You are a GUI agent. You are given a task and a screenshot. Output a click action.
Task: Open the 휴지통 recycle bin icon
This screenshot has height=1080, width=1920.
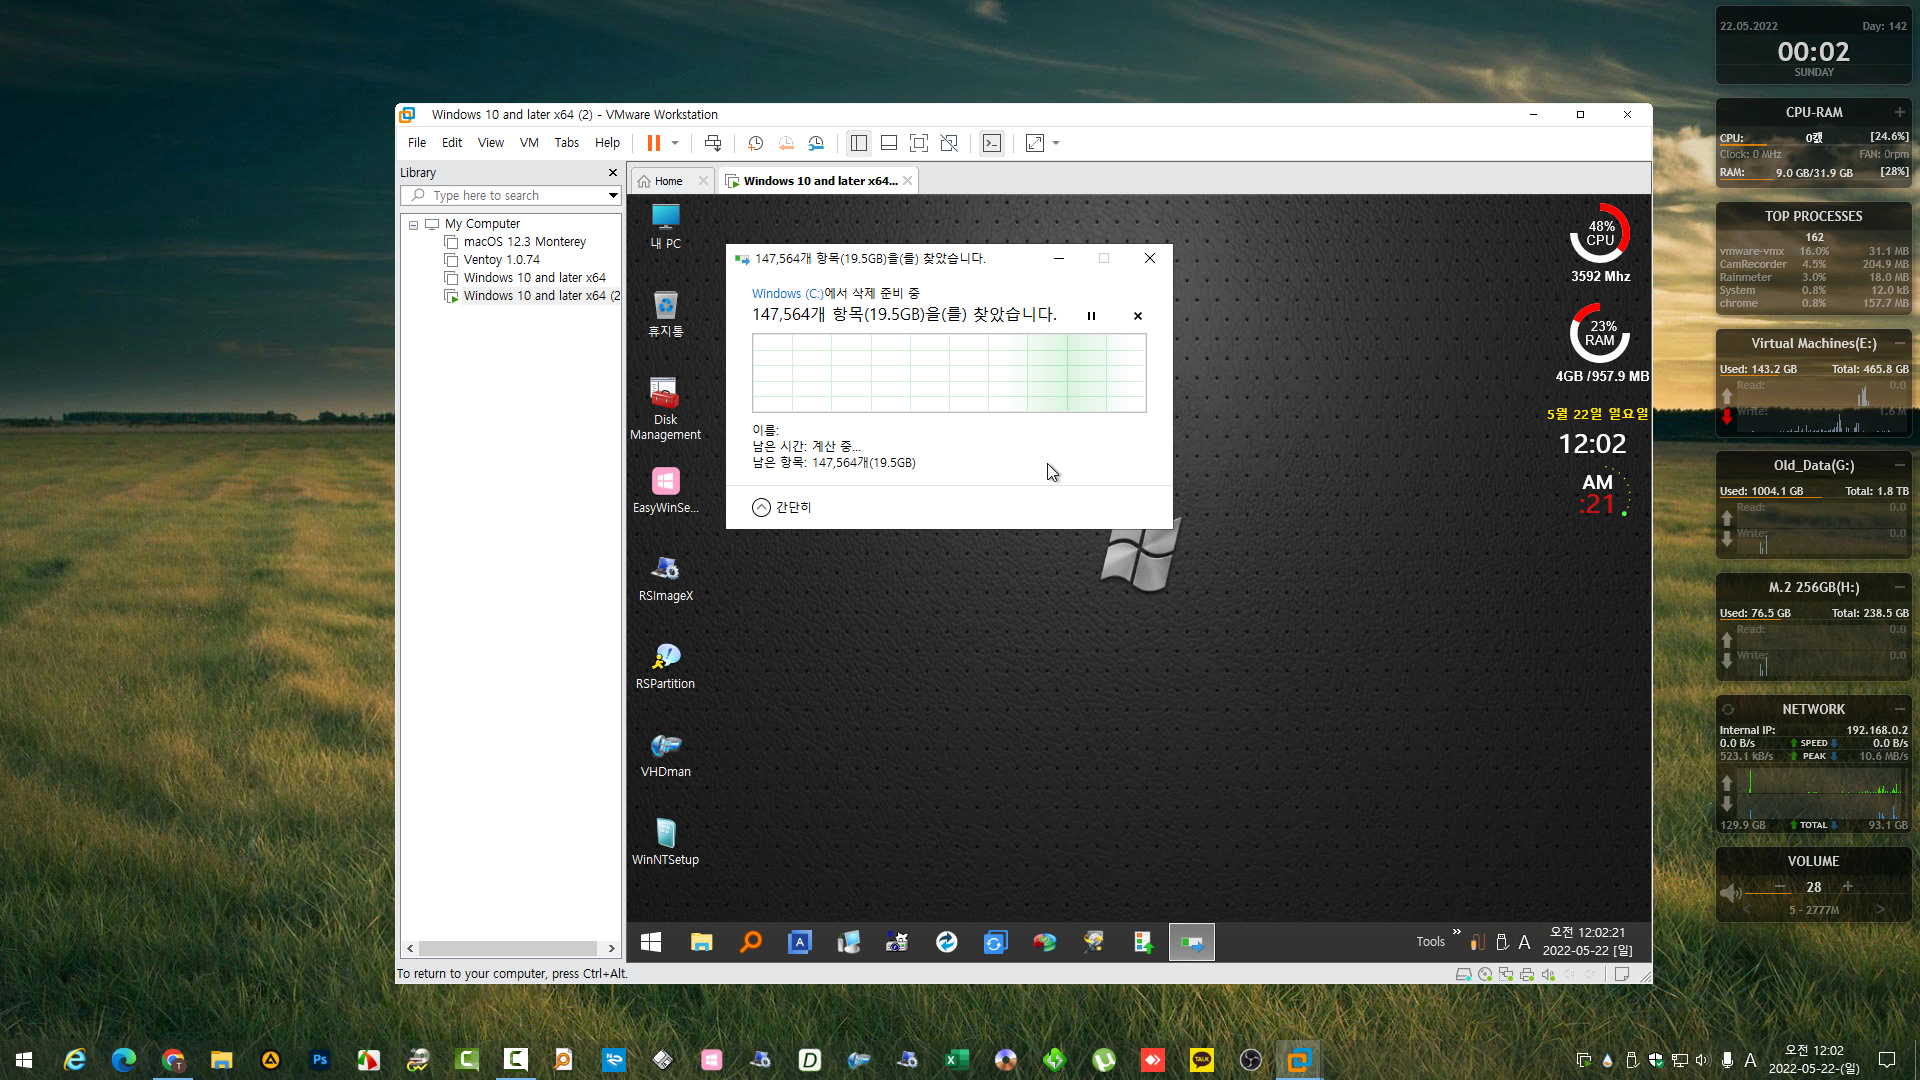point(665,314)
